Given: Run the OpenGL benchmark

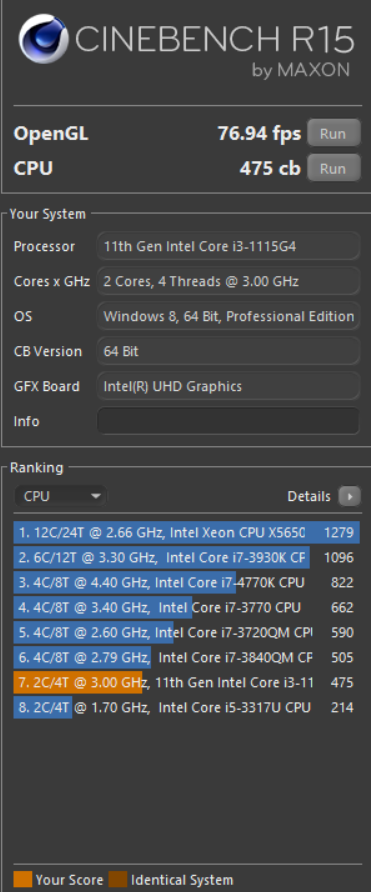Looking at the screenshot, I should tap(333, 134).
